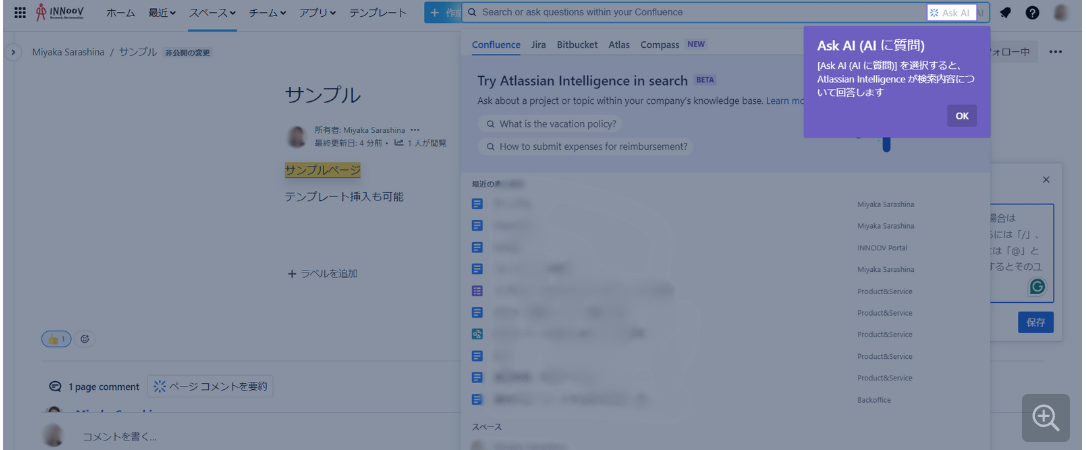Viewport: 1086px width, 450px height.
Task: Click ラベルを追加 add label
Action: 323,273
